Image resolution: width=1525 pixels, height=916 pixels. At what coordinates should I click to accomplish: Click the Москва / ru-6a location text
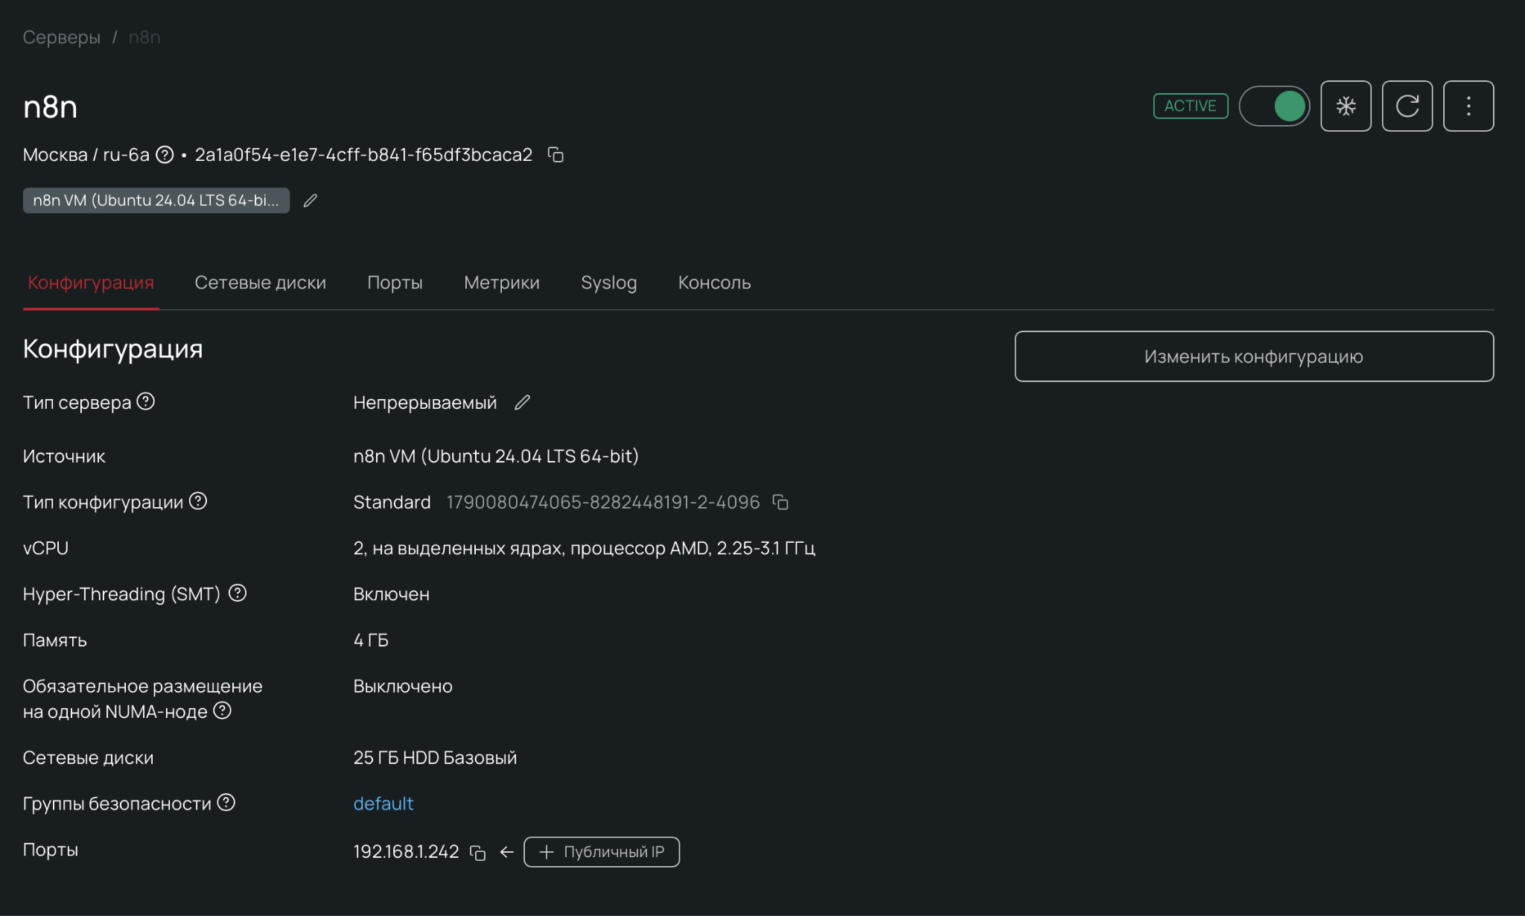pos(86,155)
